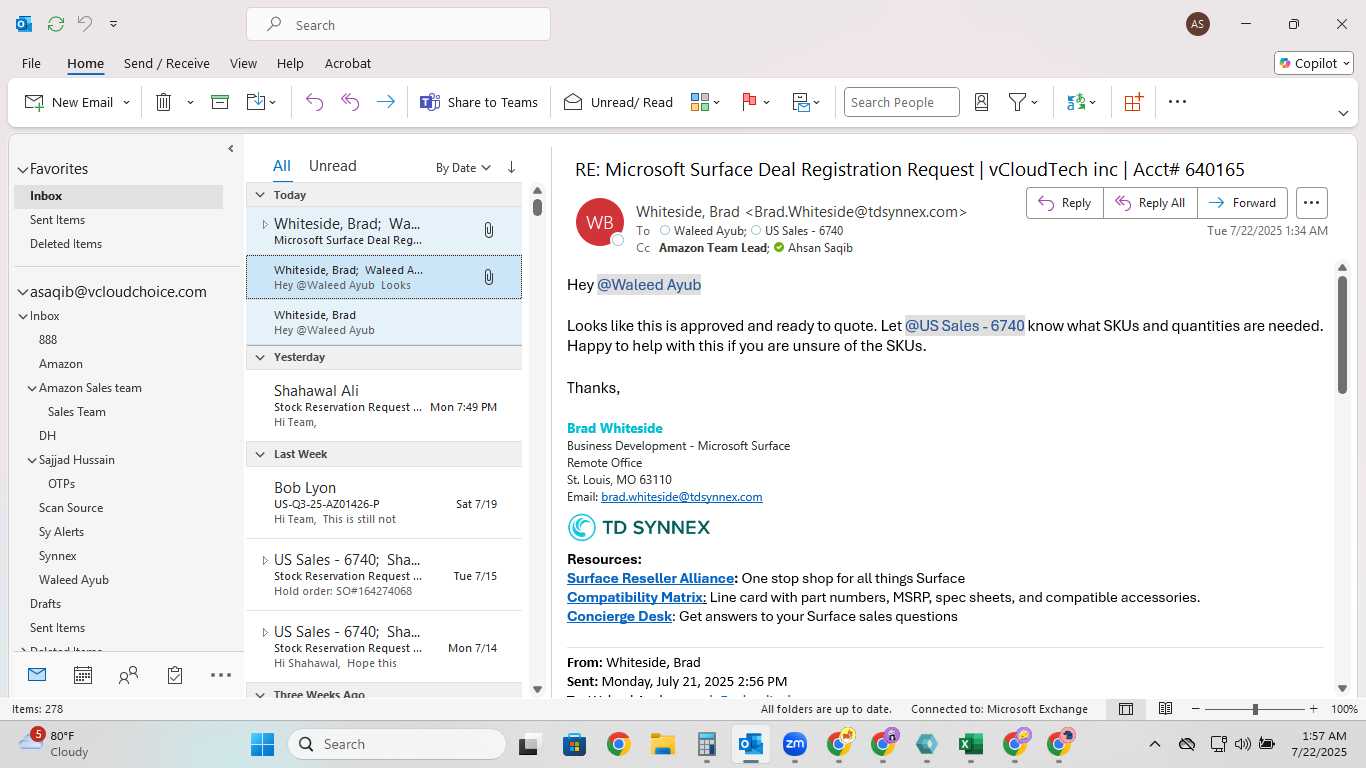The image size is (1366, 768).
Task: Click the Follow Up flag icon
Action: [749, 102]
